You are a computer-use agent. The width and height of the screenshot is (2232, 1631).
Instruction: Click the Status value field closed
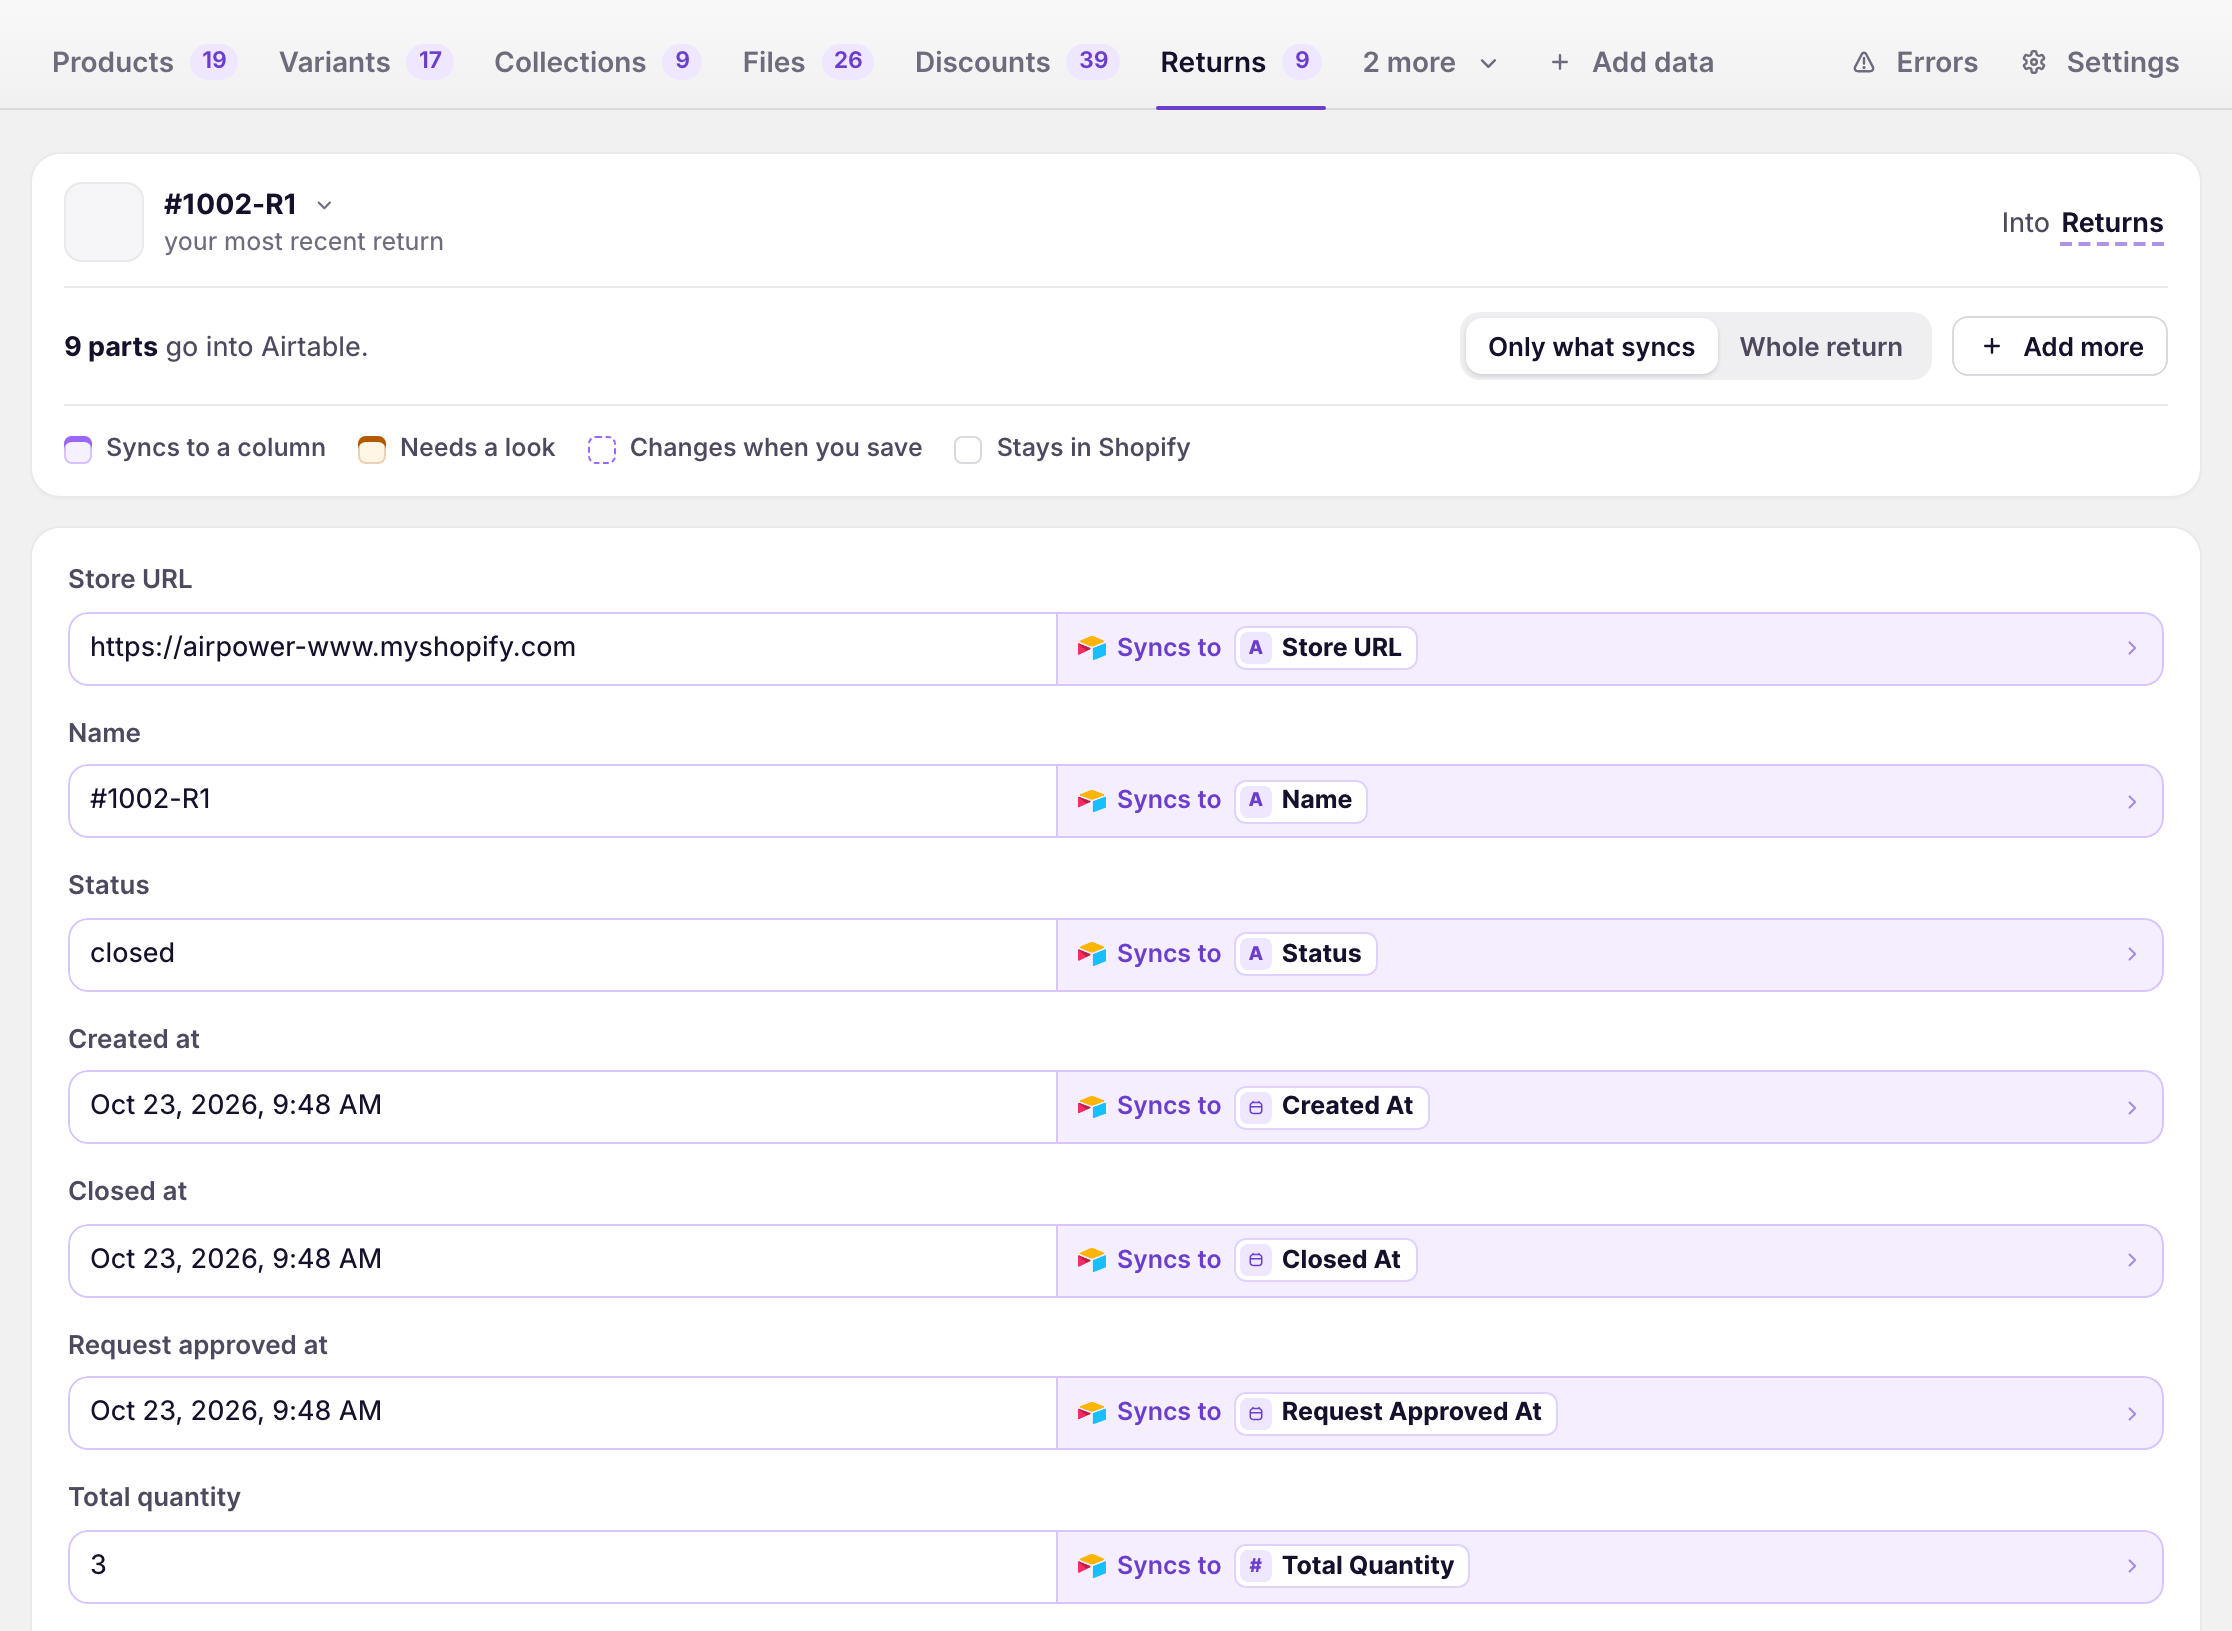click(x=563, y=954)
